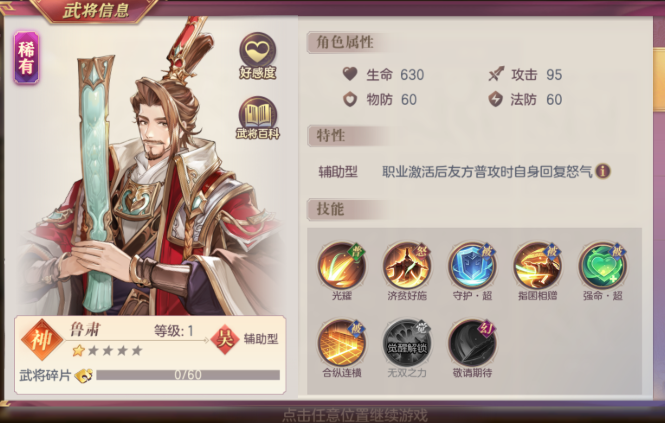This screenshot has width=665, height=423.
Task: Select the 指囷相赠 skill icon
Action: [537, 266]
